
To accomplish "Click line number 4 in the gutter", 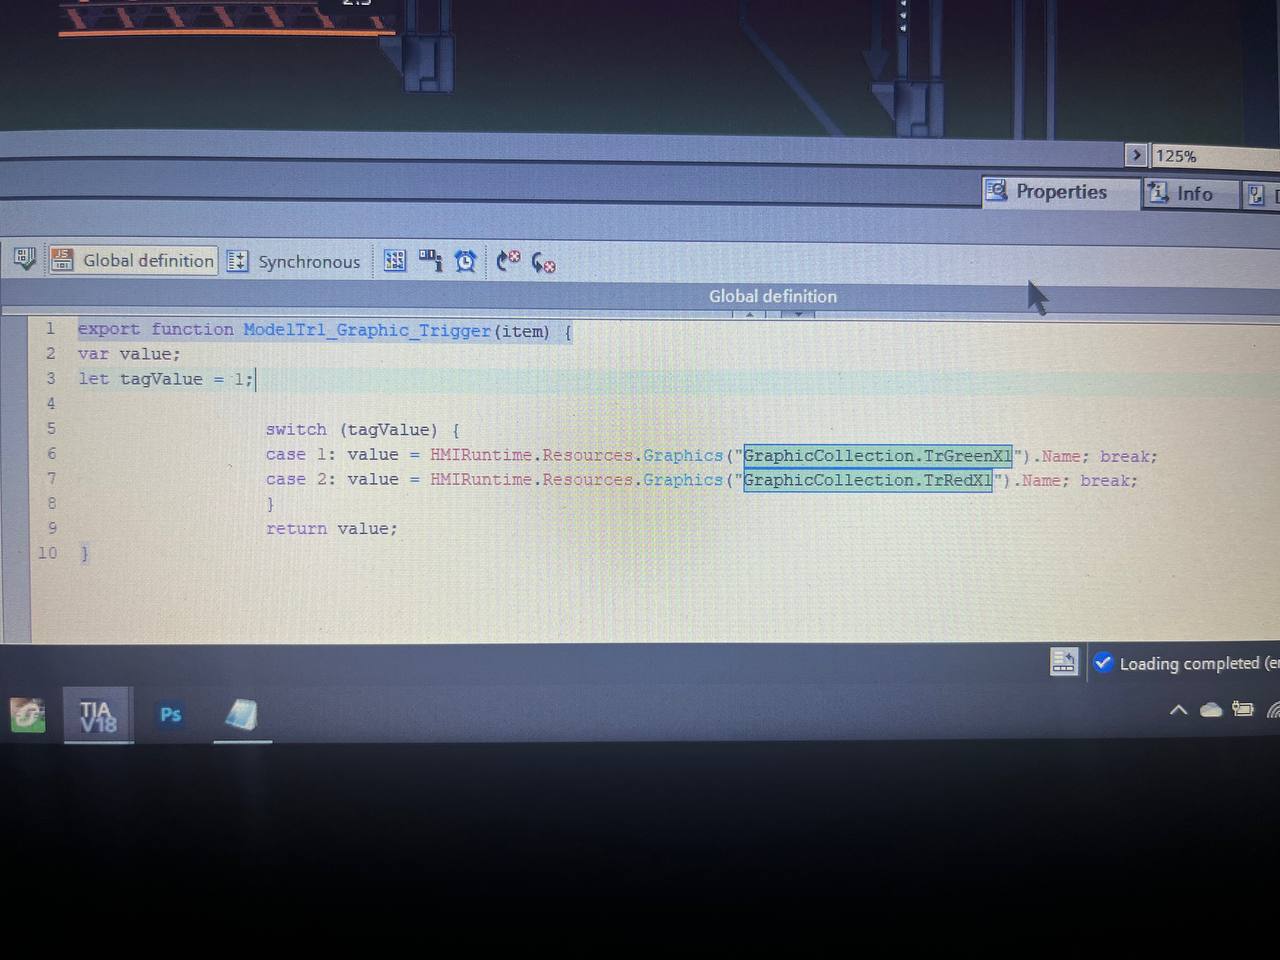I will click(51, 403).
